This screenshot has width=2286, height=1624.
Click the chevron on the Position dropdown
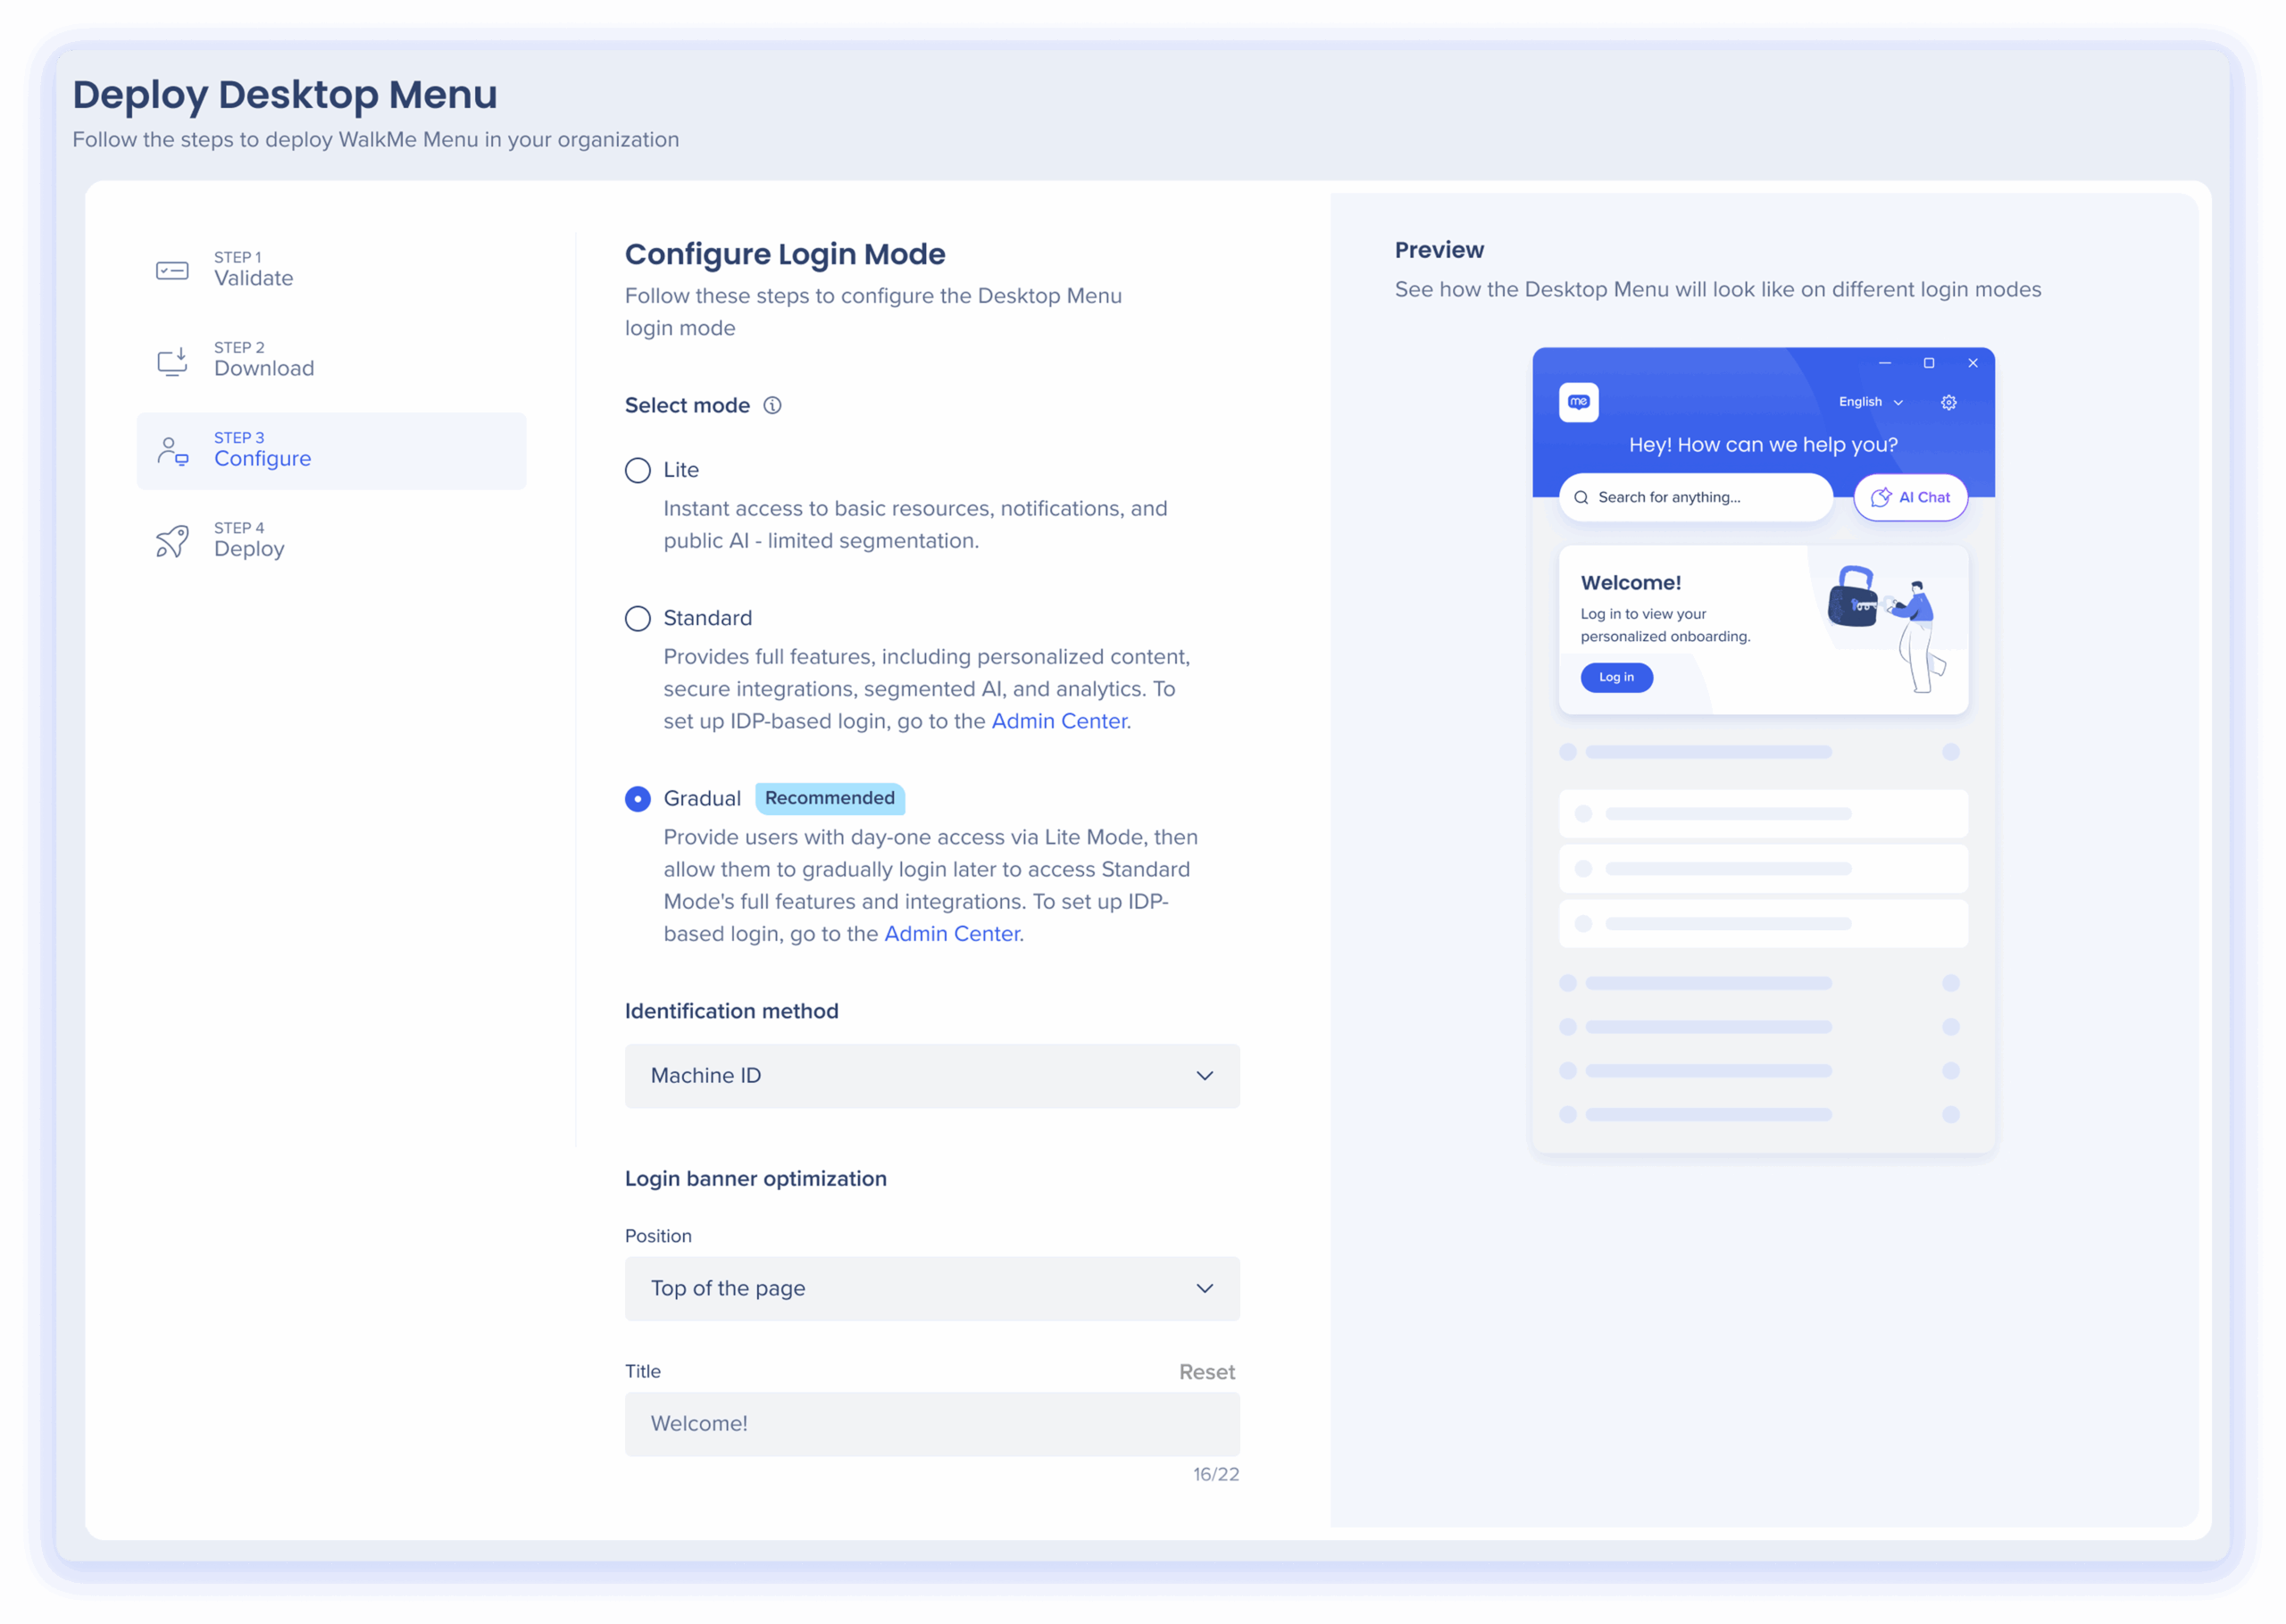(1204, 1289)
